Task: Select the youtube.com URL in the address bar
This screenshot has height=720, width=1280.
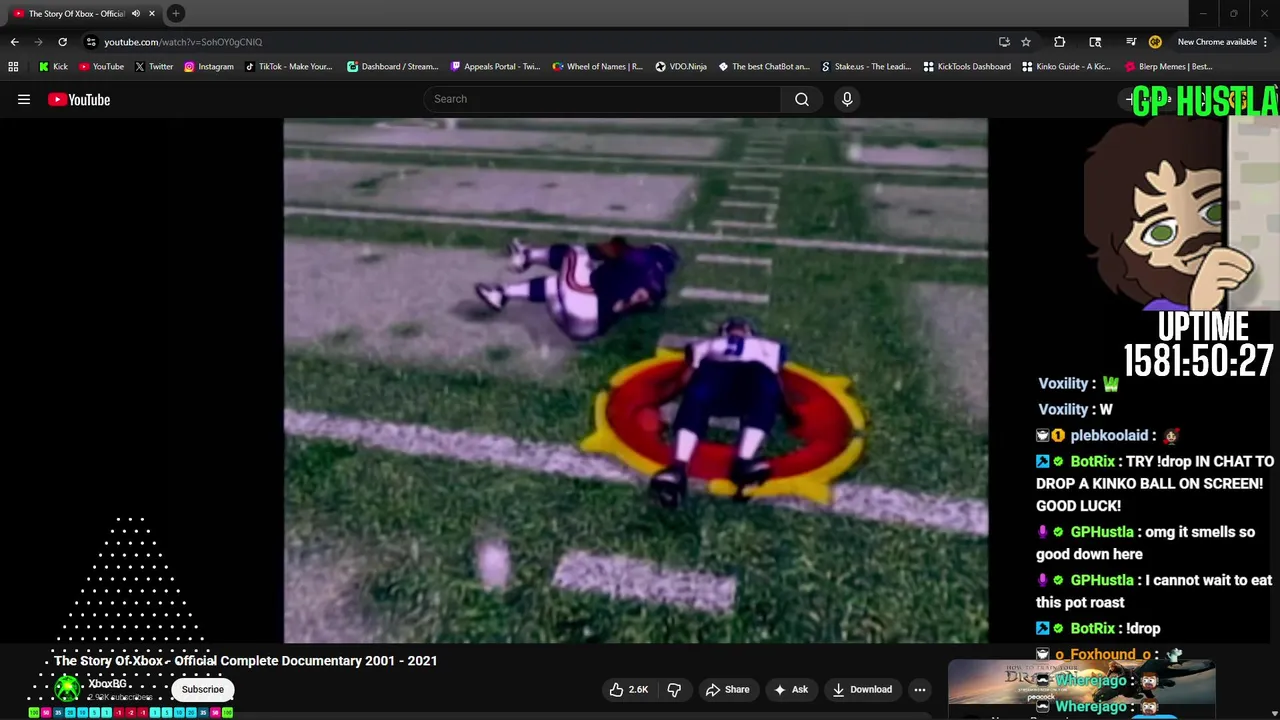Action: tap(183, 42)
